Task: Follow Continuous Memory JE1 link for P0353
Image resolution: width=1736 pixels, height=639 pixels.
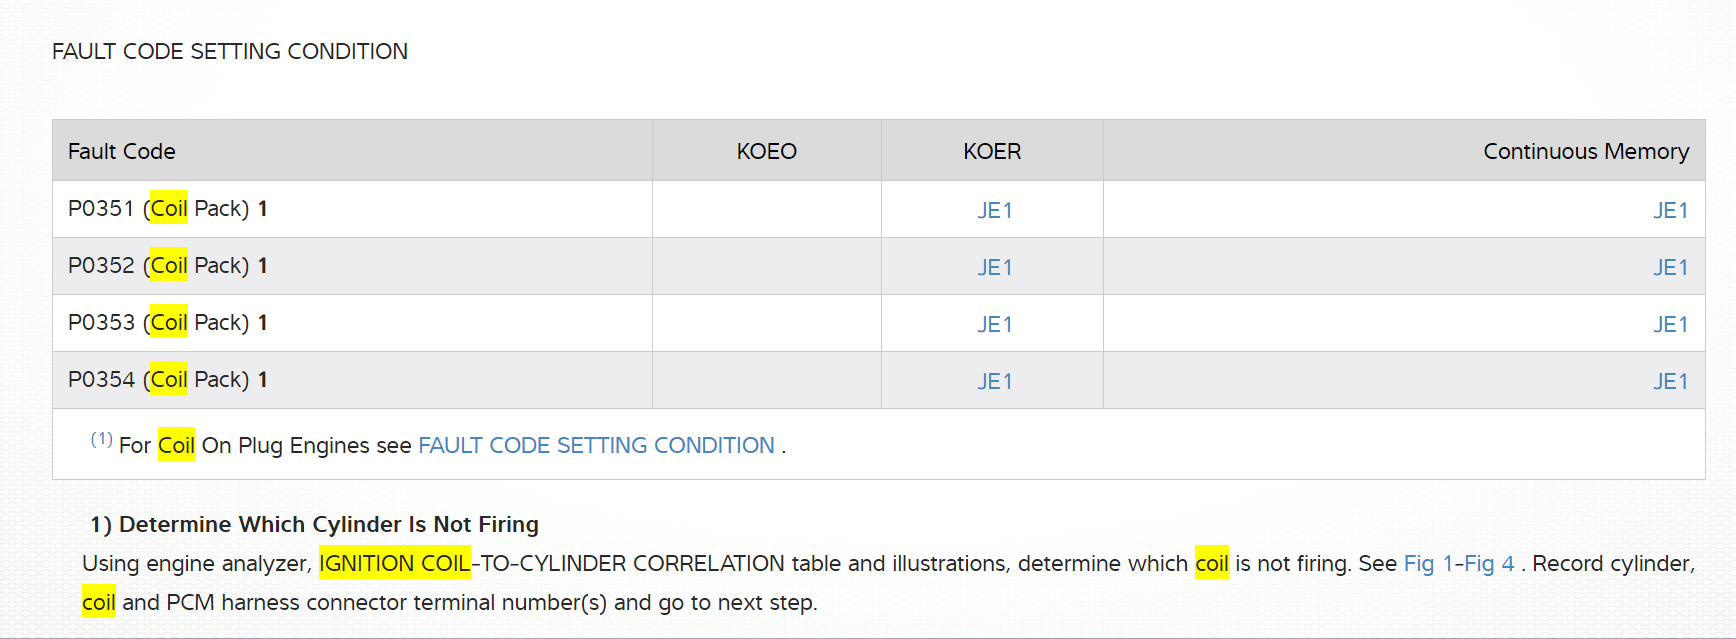Action: pos(1670,324)
